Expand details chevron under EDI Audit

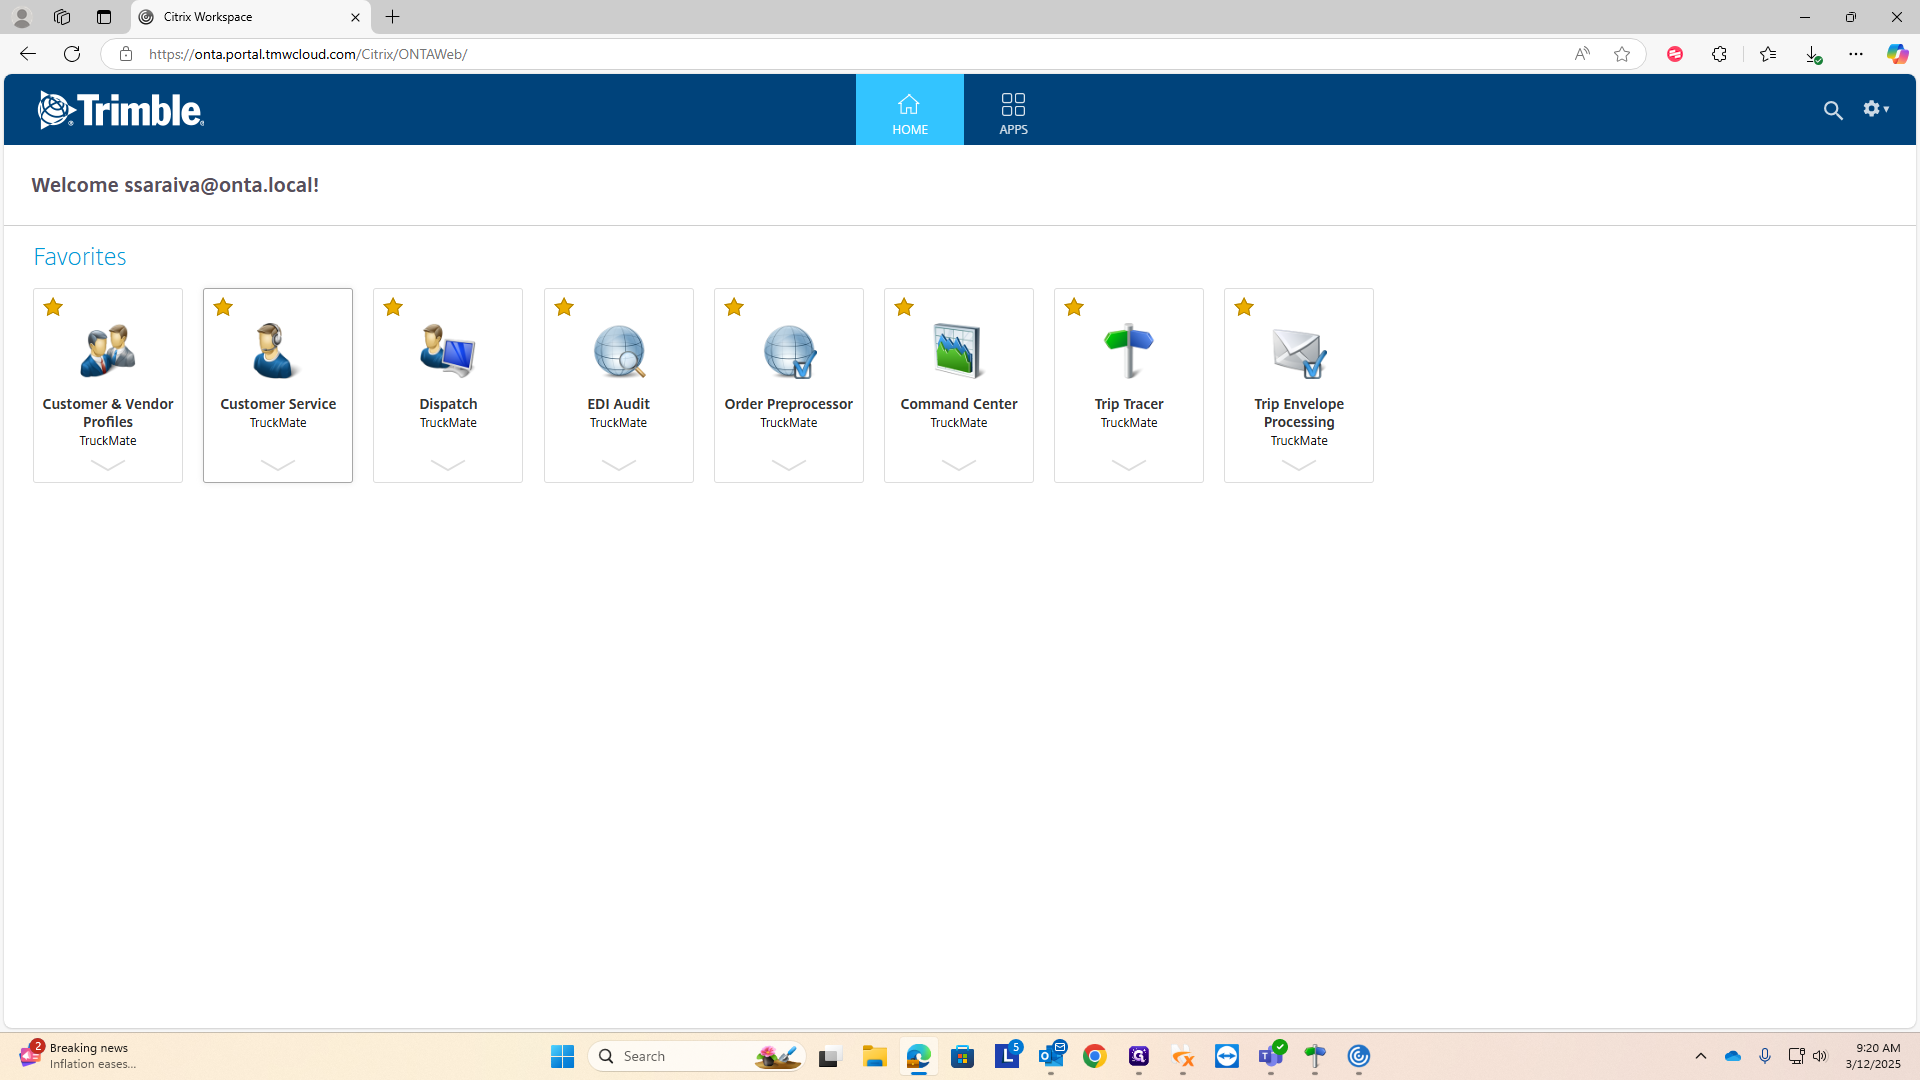[618, 465]
